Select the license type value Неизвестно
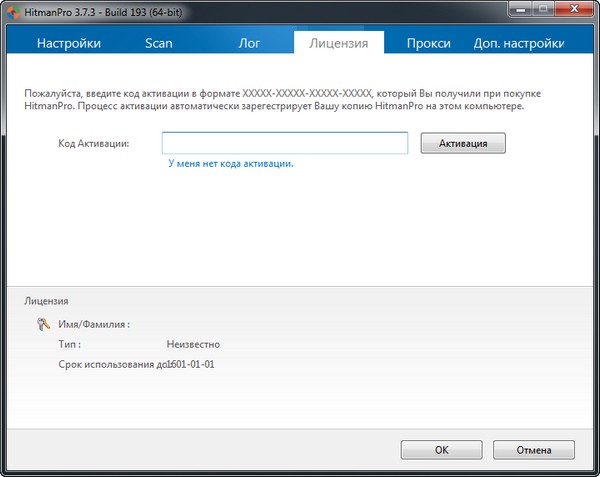The width and height of the screenshot is (600, 477). click(193, 344)
